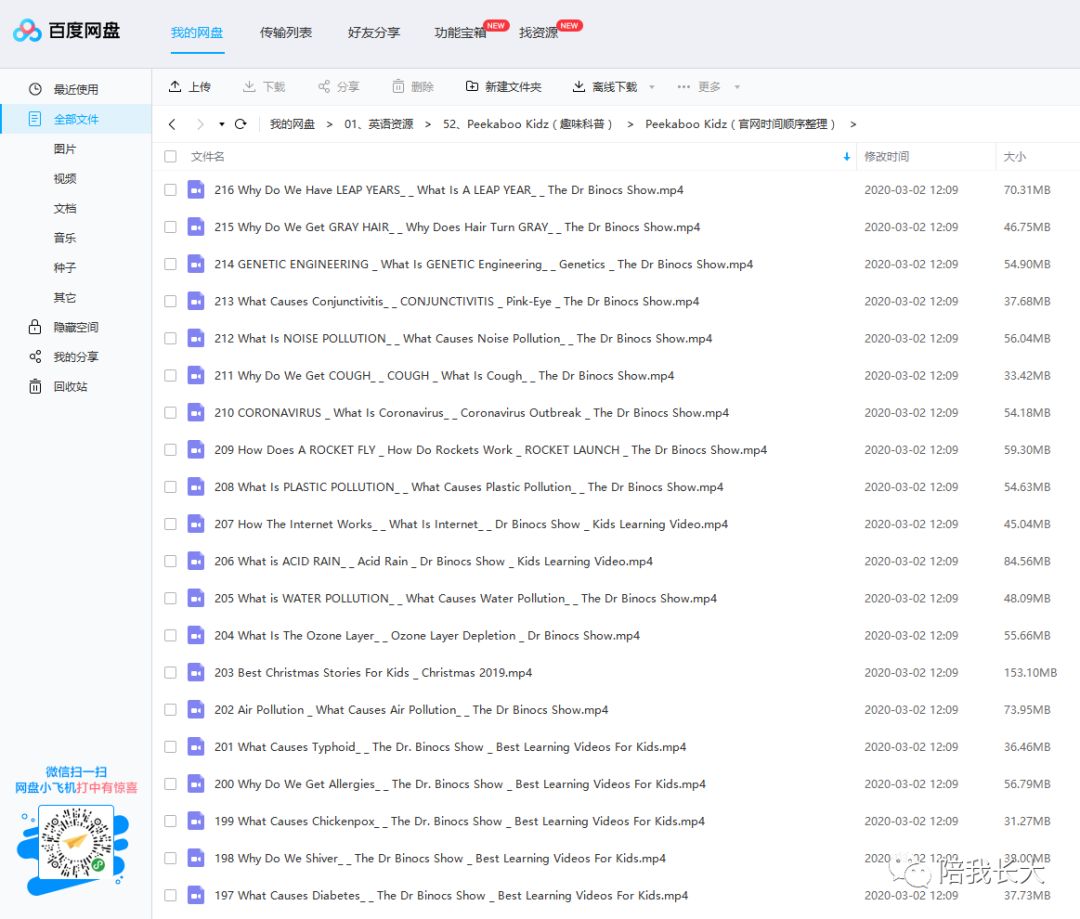
Task: Click video icon of 216 LEAP YEARS file
Action: (196, 189)
